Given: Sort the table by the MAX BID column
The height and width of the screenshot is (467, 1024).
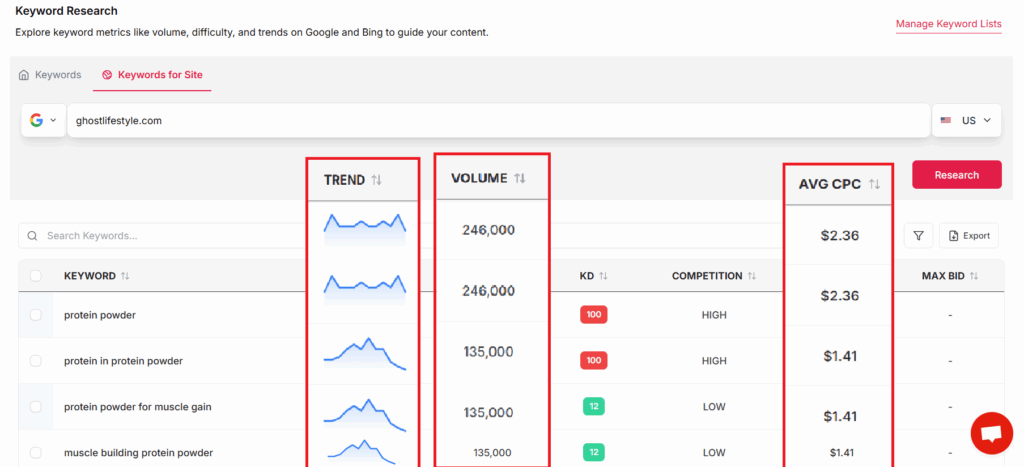Looking at the screenshot, I should (950, 276).
